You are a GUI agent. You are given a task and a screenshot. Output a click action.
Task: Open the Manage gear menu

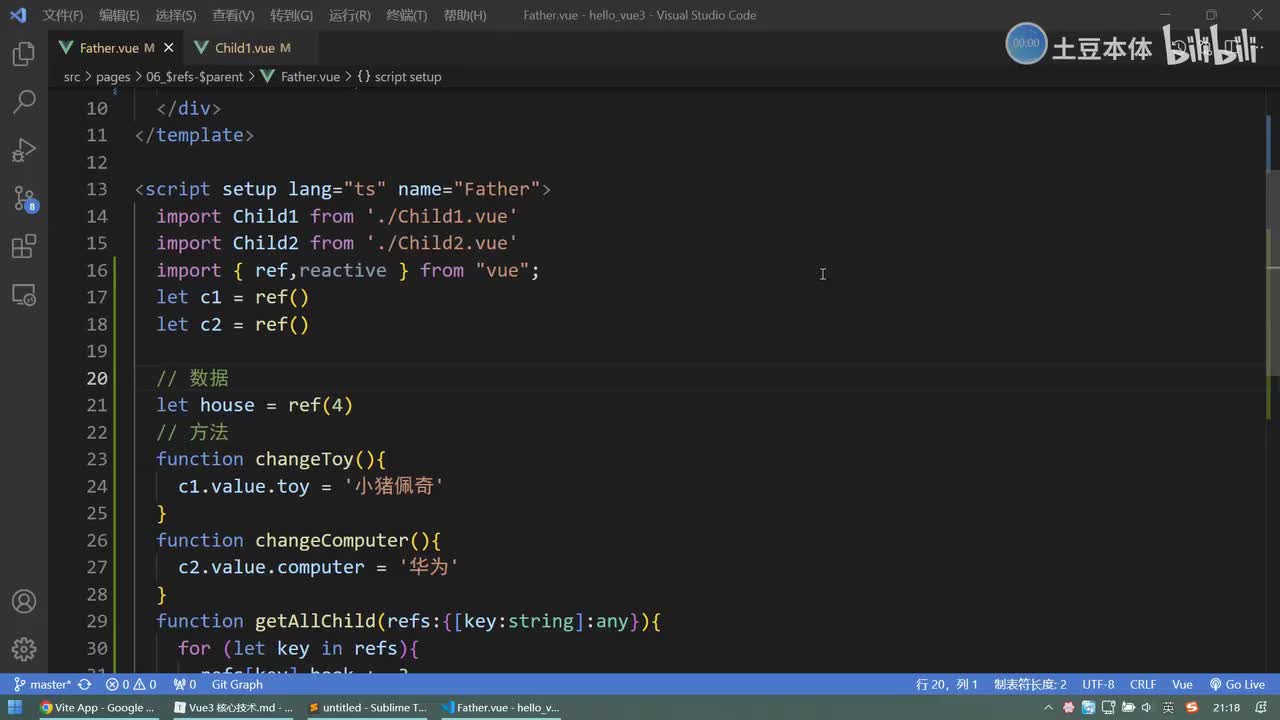click(24, 649)
